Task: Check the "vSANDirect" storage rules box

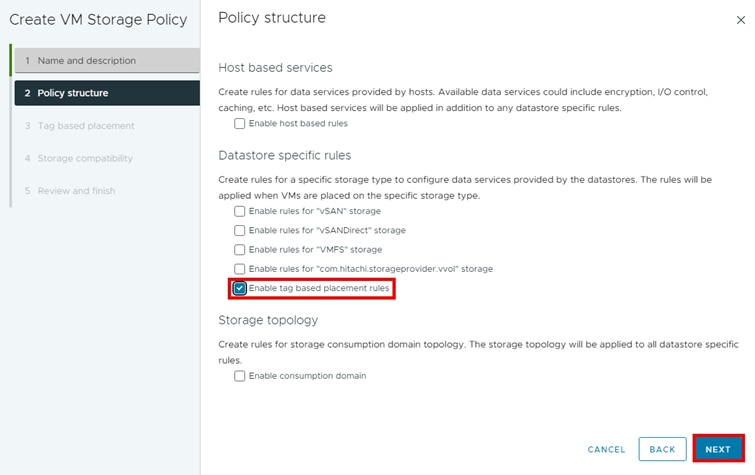Action: coord(239,231)
